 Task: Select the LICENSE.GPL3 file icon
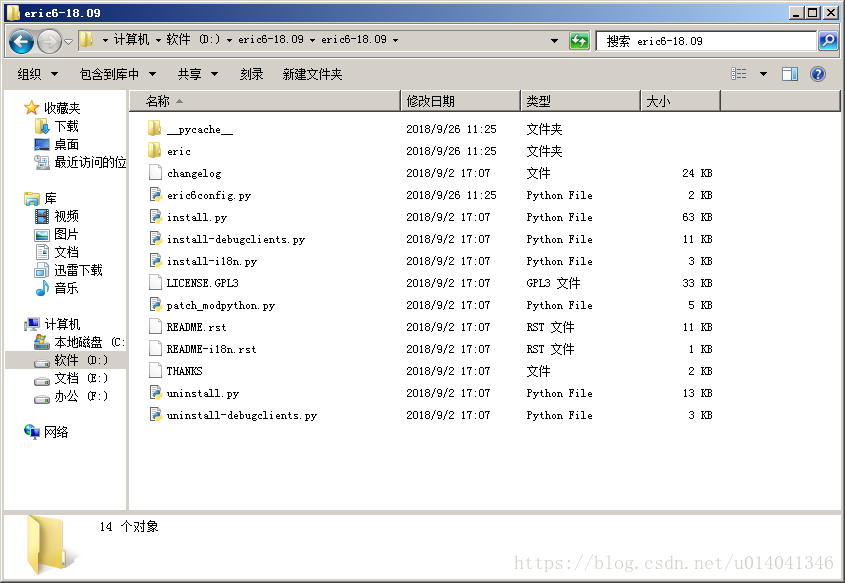pyautogui.click(x=155, y=282)
